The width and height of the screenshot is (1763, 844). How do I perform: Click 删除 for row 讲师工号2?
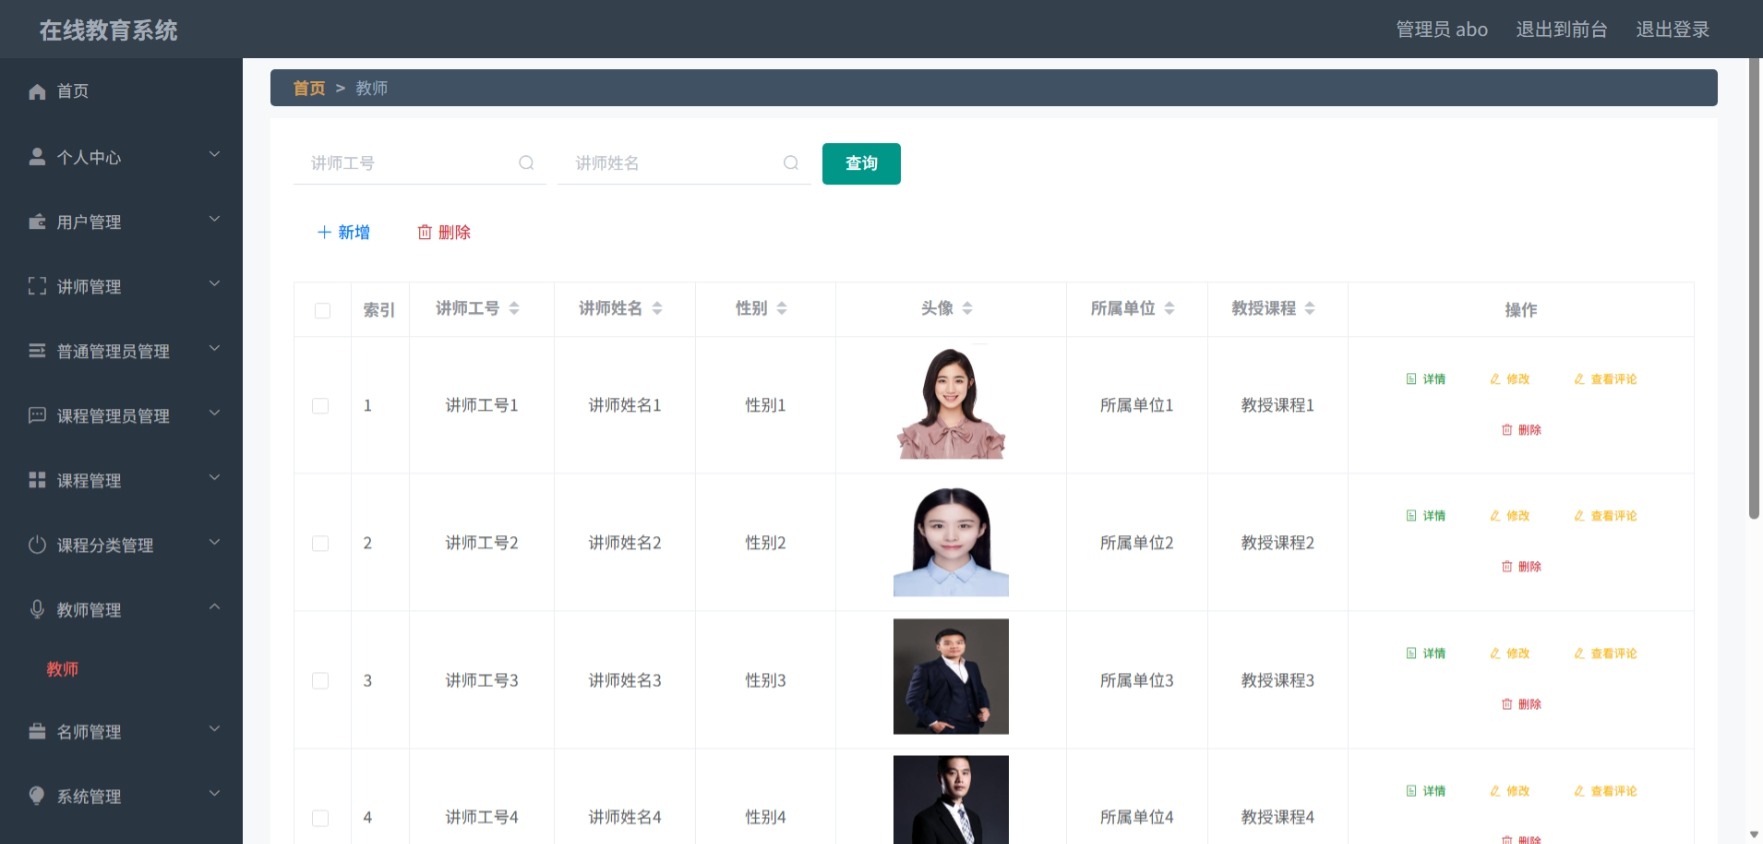pyautogui.click(x=1521, y=567)
